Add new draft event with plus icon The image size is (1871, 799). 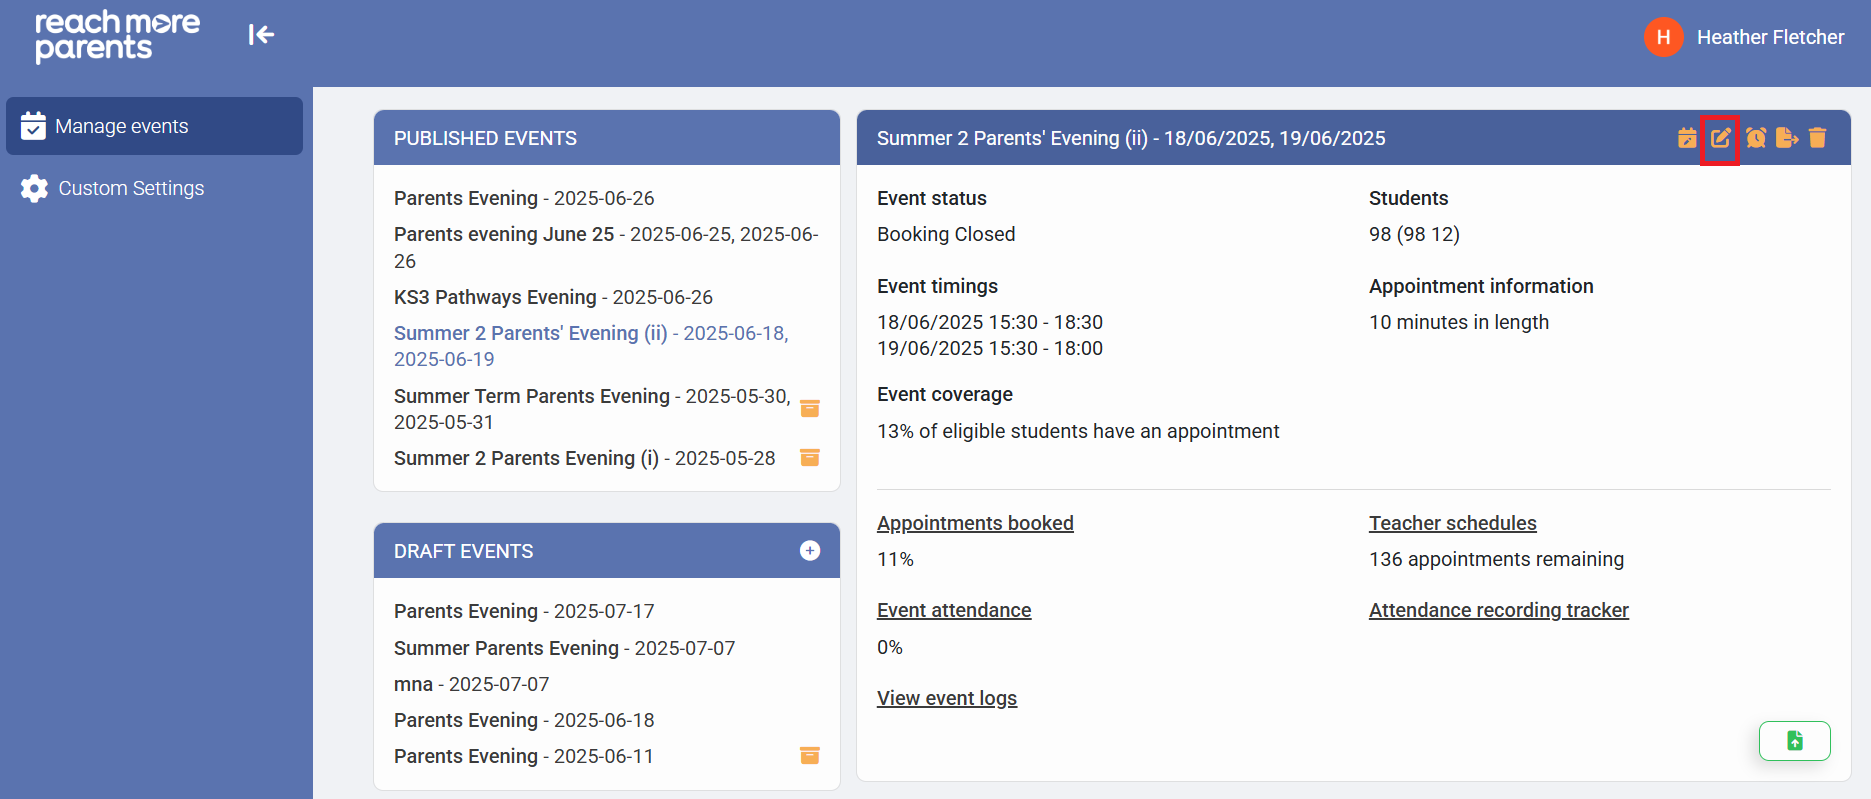pos(810,551)
